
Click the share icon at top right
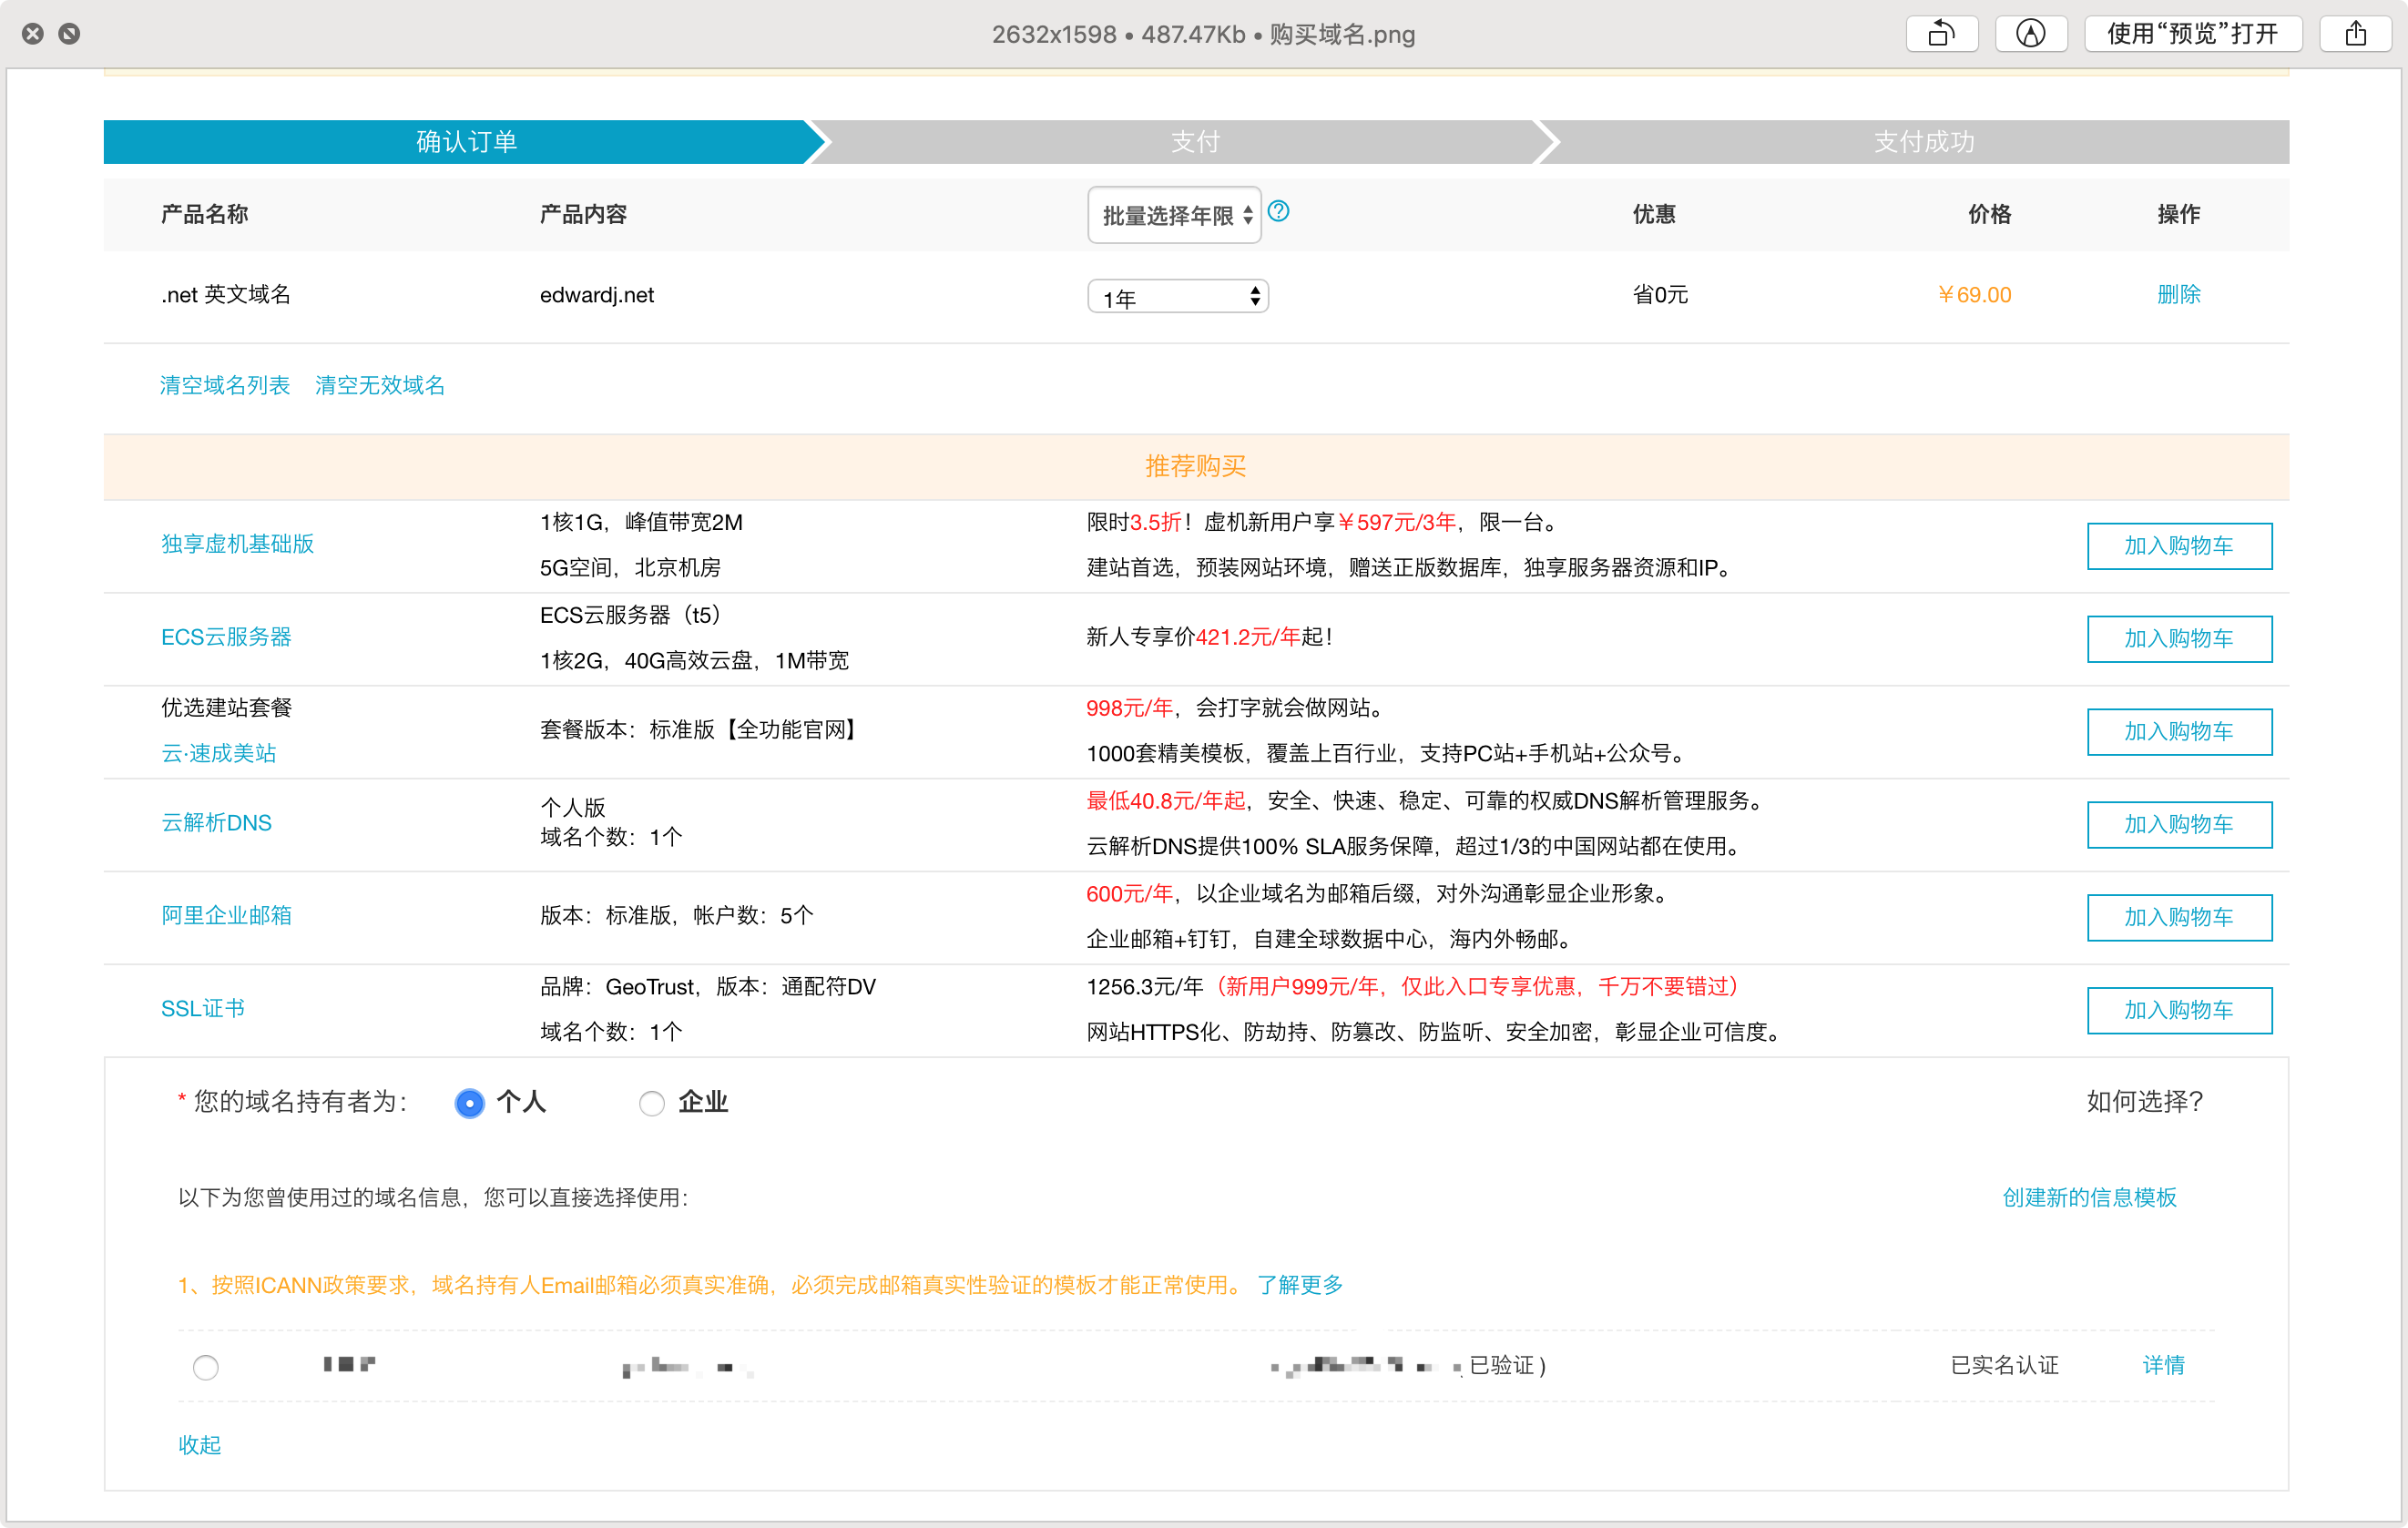click(x=2355, y=34)
